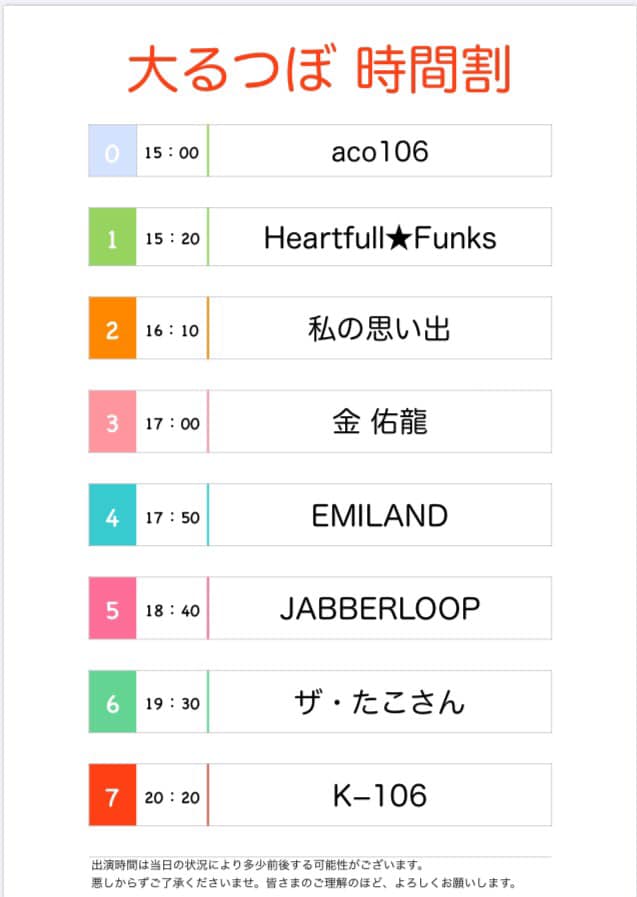The image size is (637, 897).
Task: Click the light blue number 0 box
Action: pos(112,152)
